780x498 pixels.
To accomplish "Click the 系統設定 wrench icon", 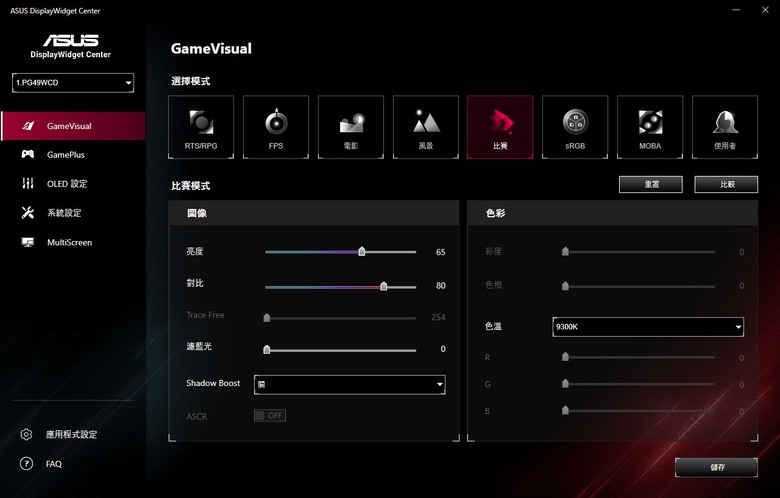I will (x=28, y=212).
